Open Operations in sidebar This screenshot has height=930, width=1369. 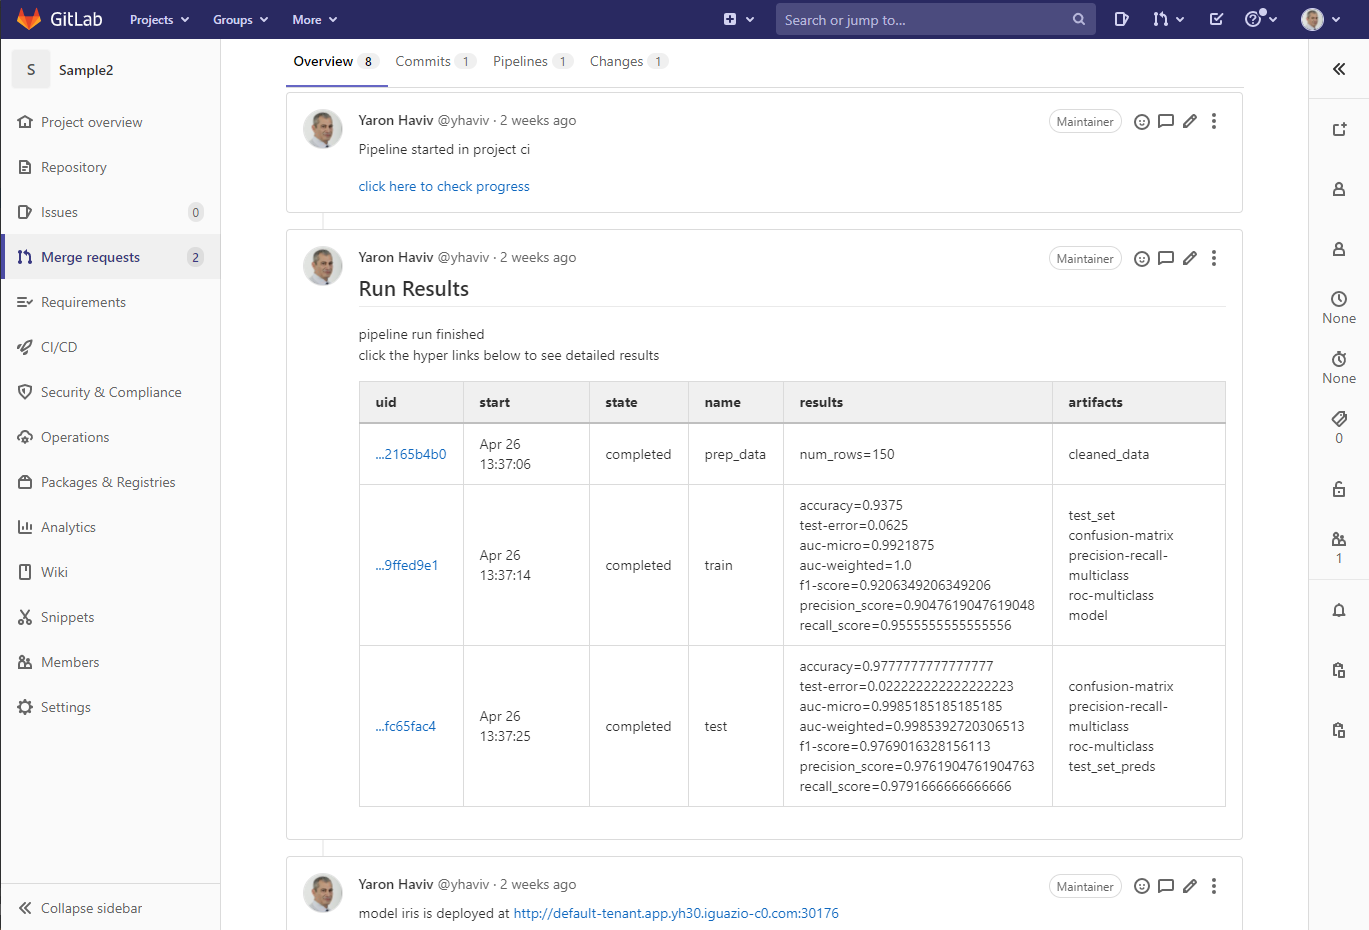point(110,437)
